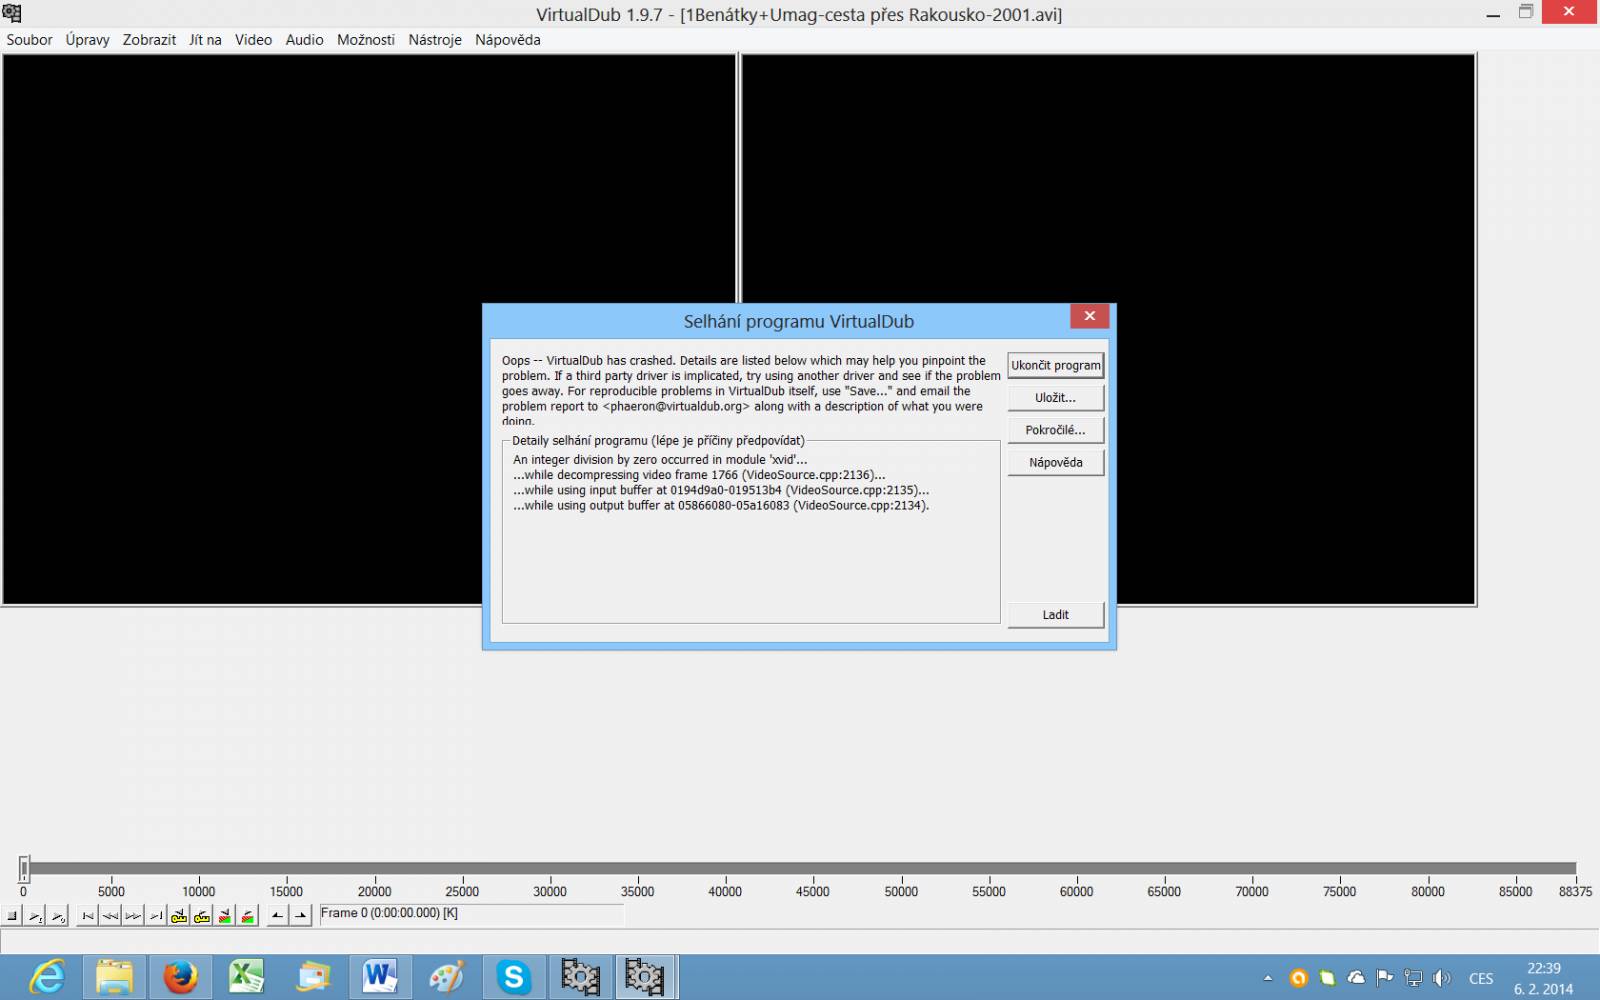Open Pokročilé... crash options
Image resolution: width=1600 pixels, height=1000 pixels.
click(1056, 430)
